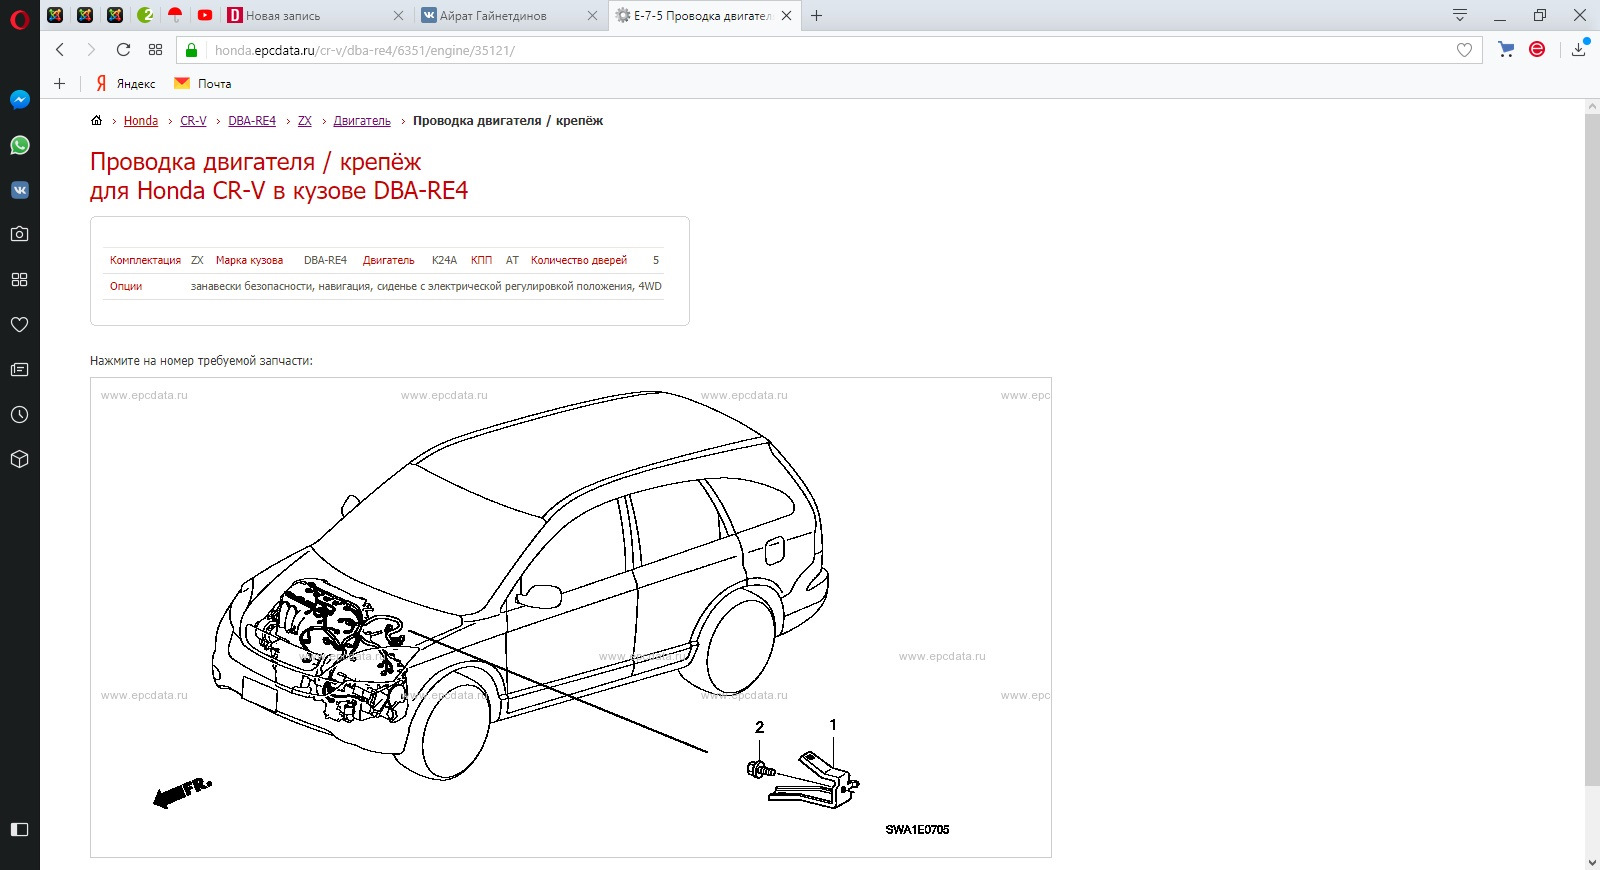This screenshot has height=870, width=1600.
Task: Click the scrollbar down arrow
Action: pyautogui.click(x=1591, y=861)
